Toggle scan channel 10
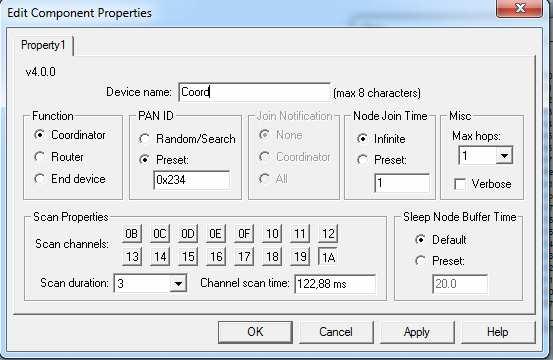Screen dimensions: 553x360 tap(272, 233)
